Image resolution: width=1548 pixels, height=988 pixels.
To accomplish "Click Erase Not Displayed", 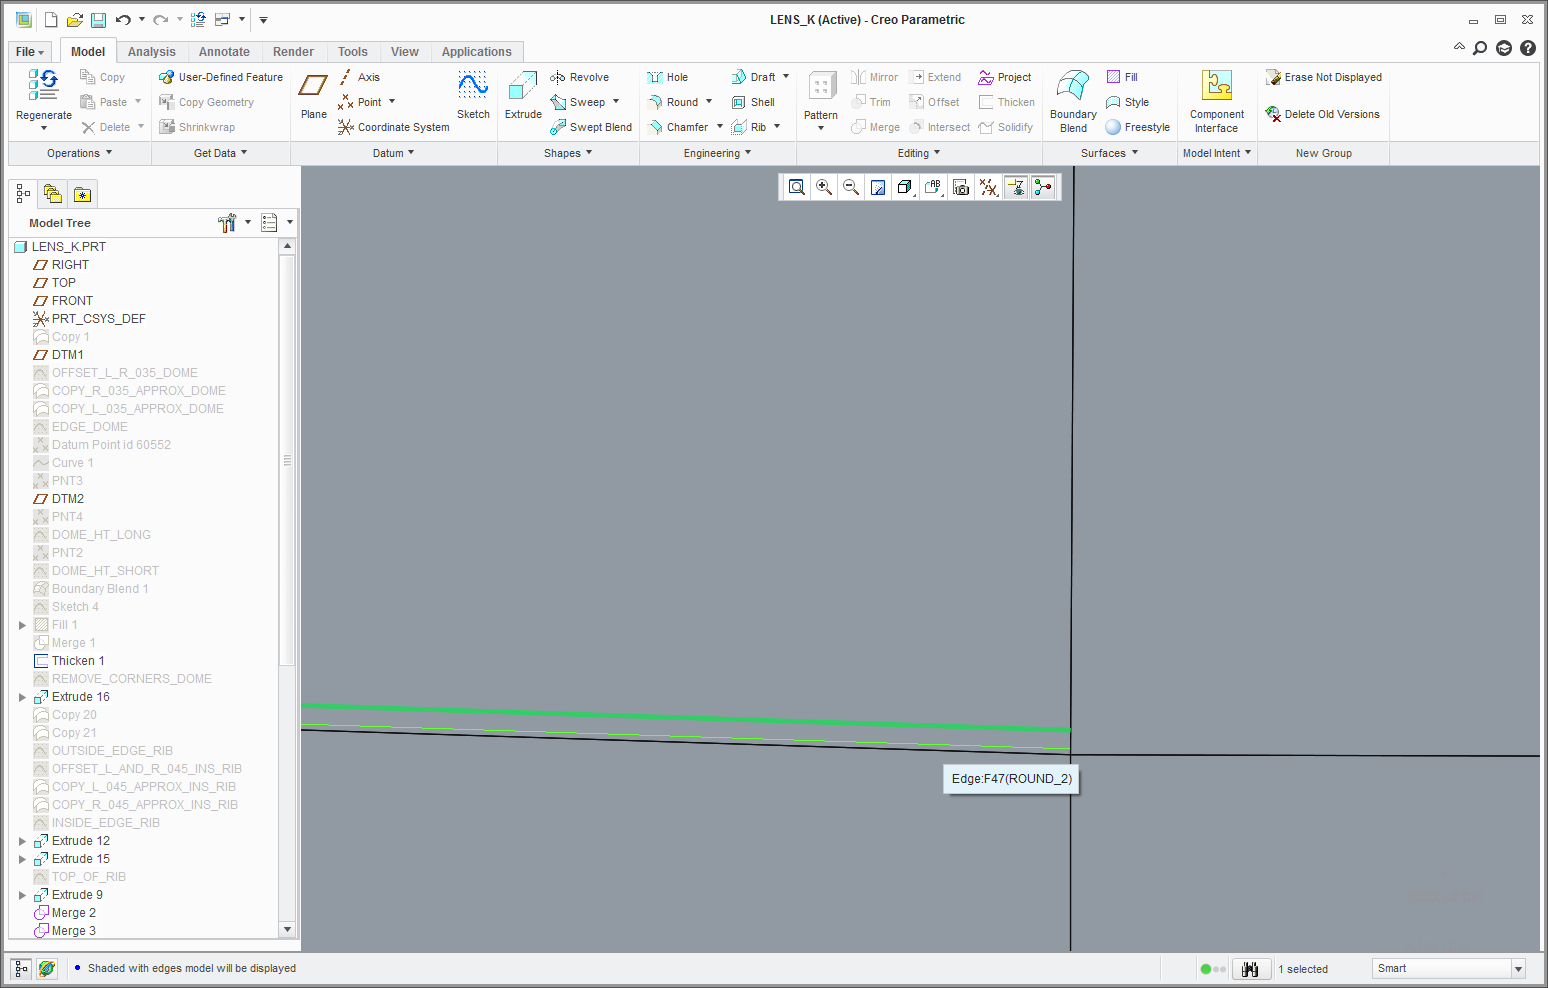I will (x=1324, y=77).
